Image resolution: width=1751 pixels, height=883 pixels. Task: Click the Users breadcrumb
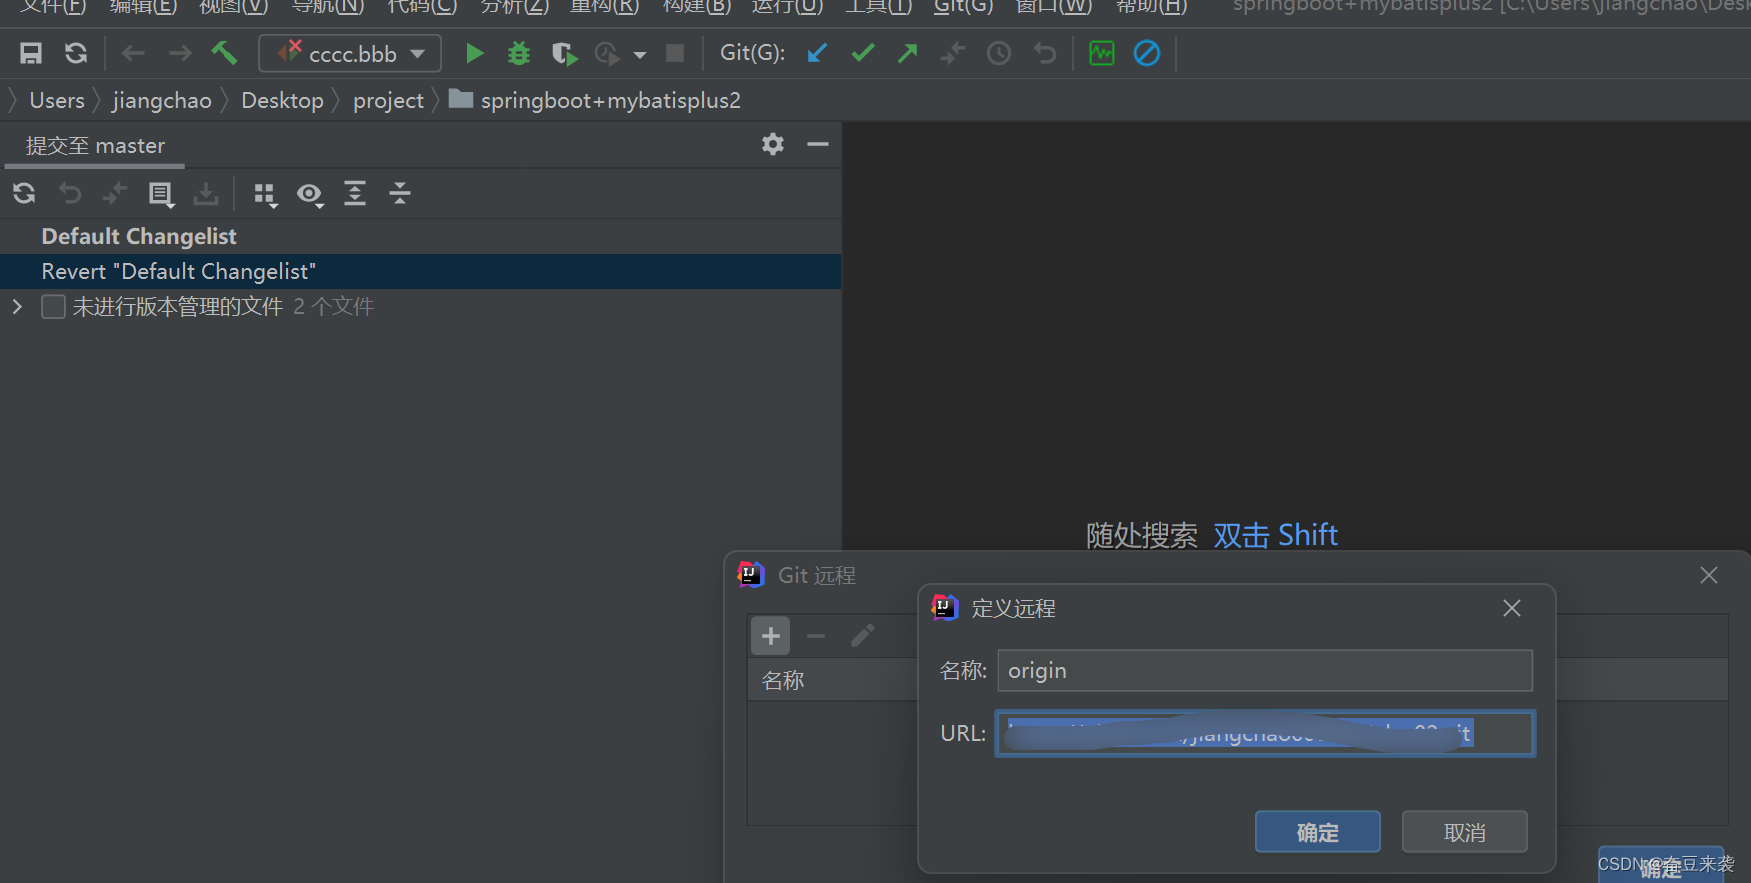[57, 100]
